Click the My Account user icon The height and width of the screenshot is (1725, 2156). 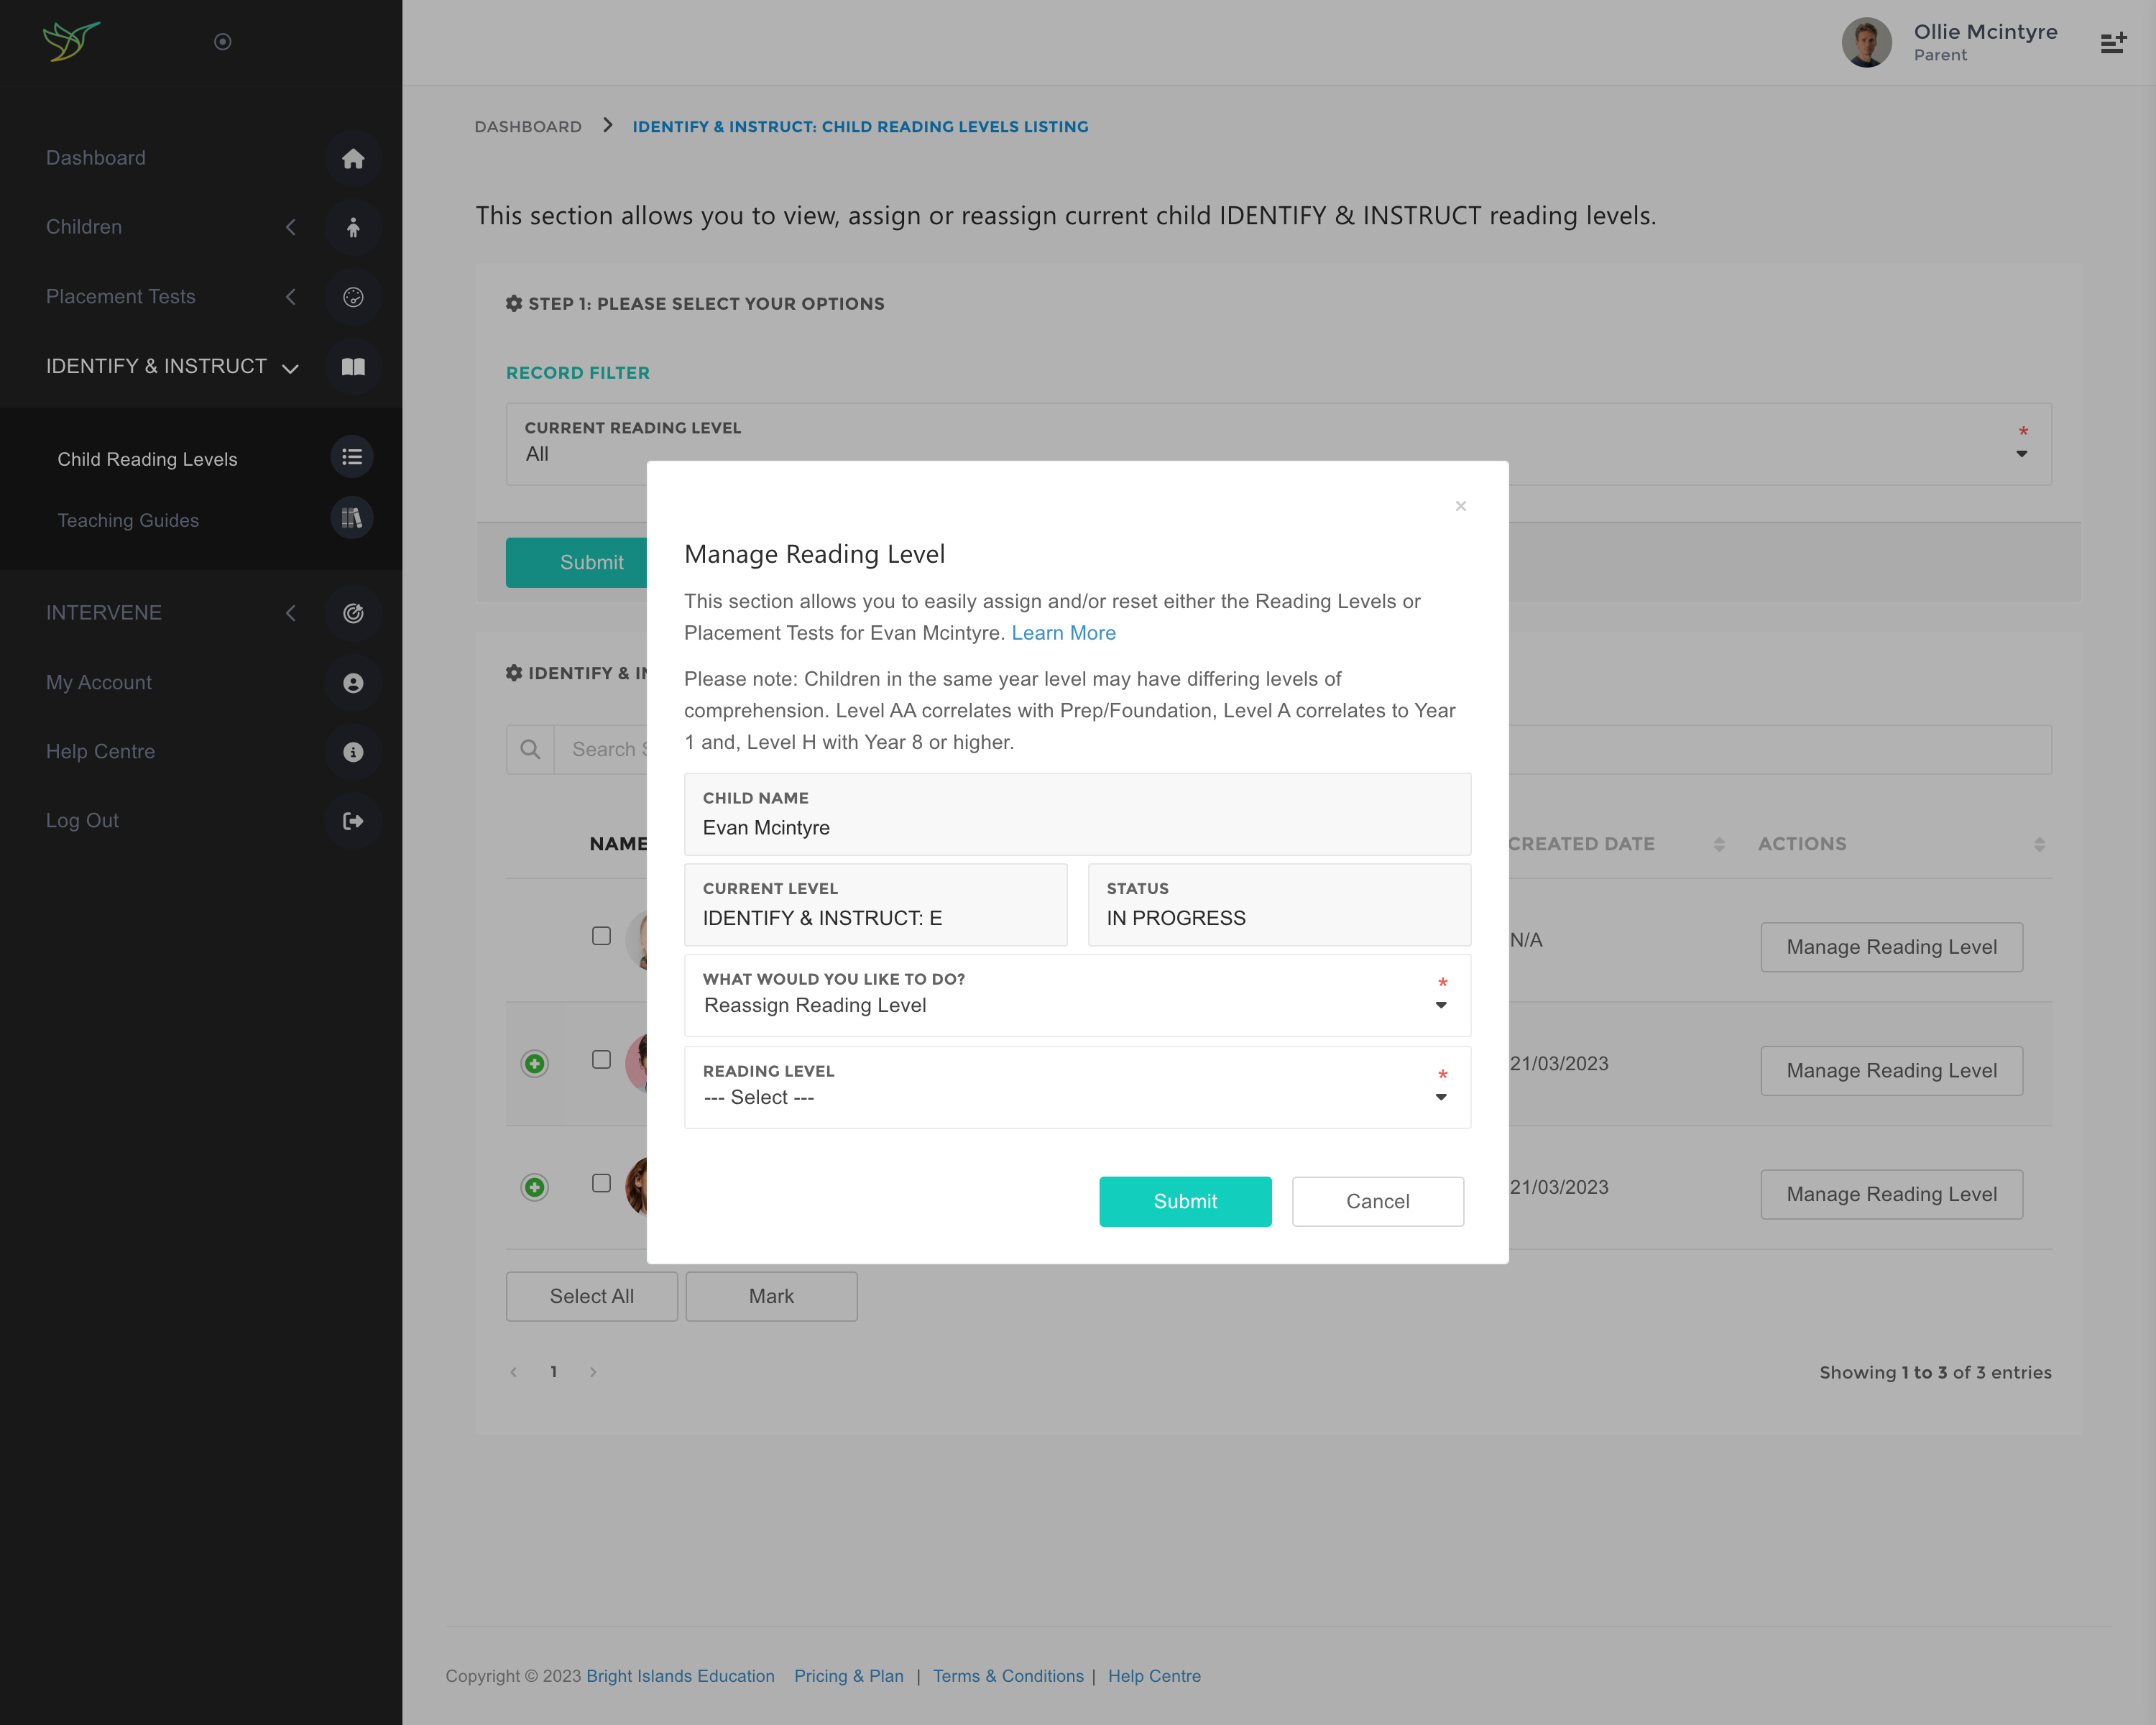pos(352,683)
